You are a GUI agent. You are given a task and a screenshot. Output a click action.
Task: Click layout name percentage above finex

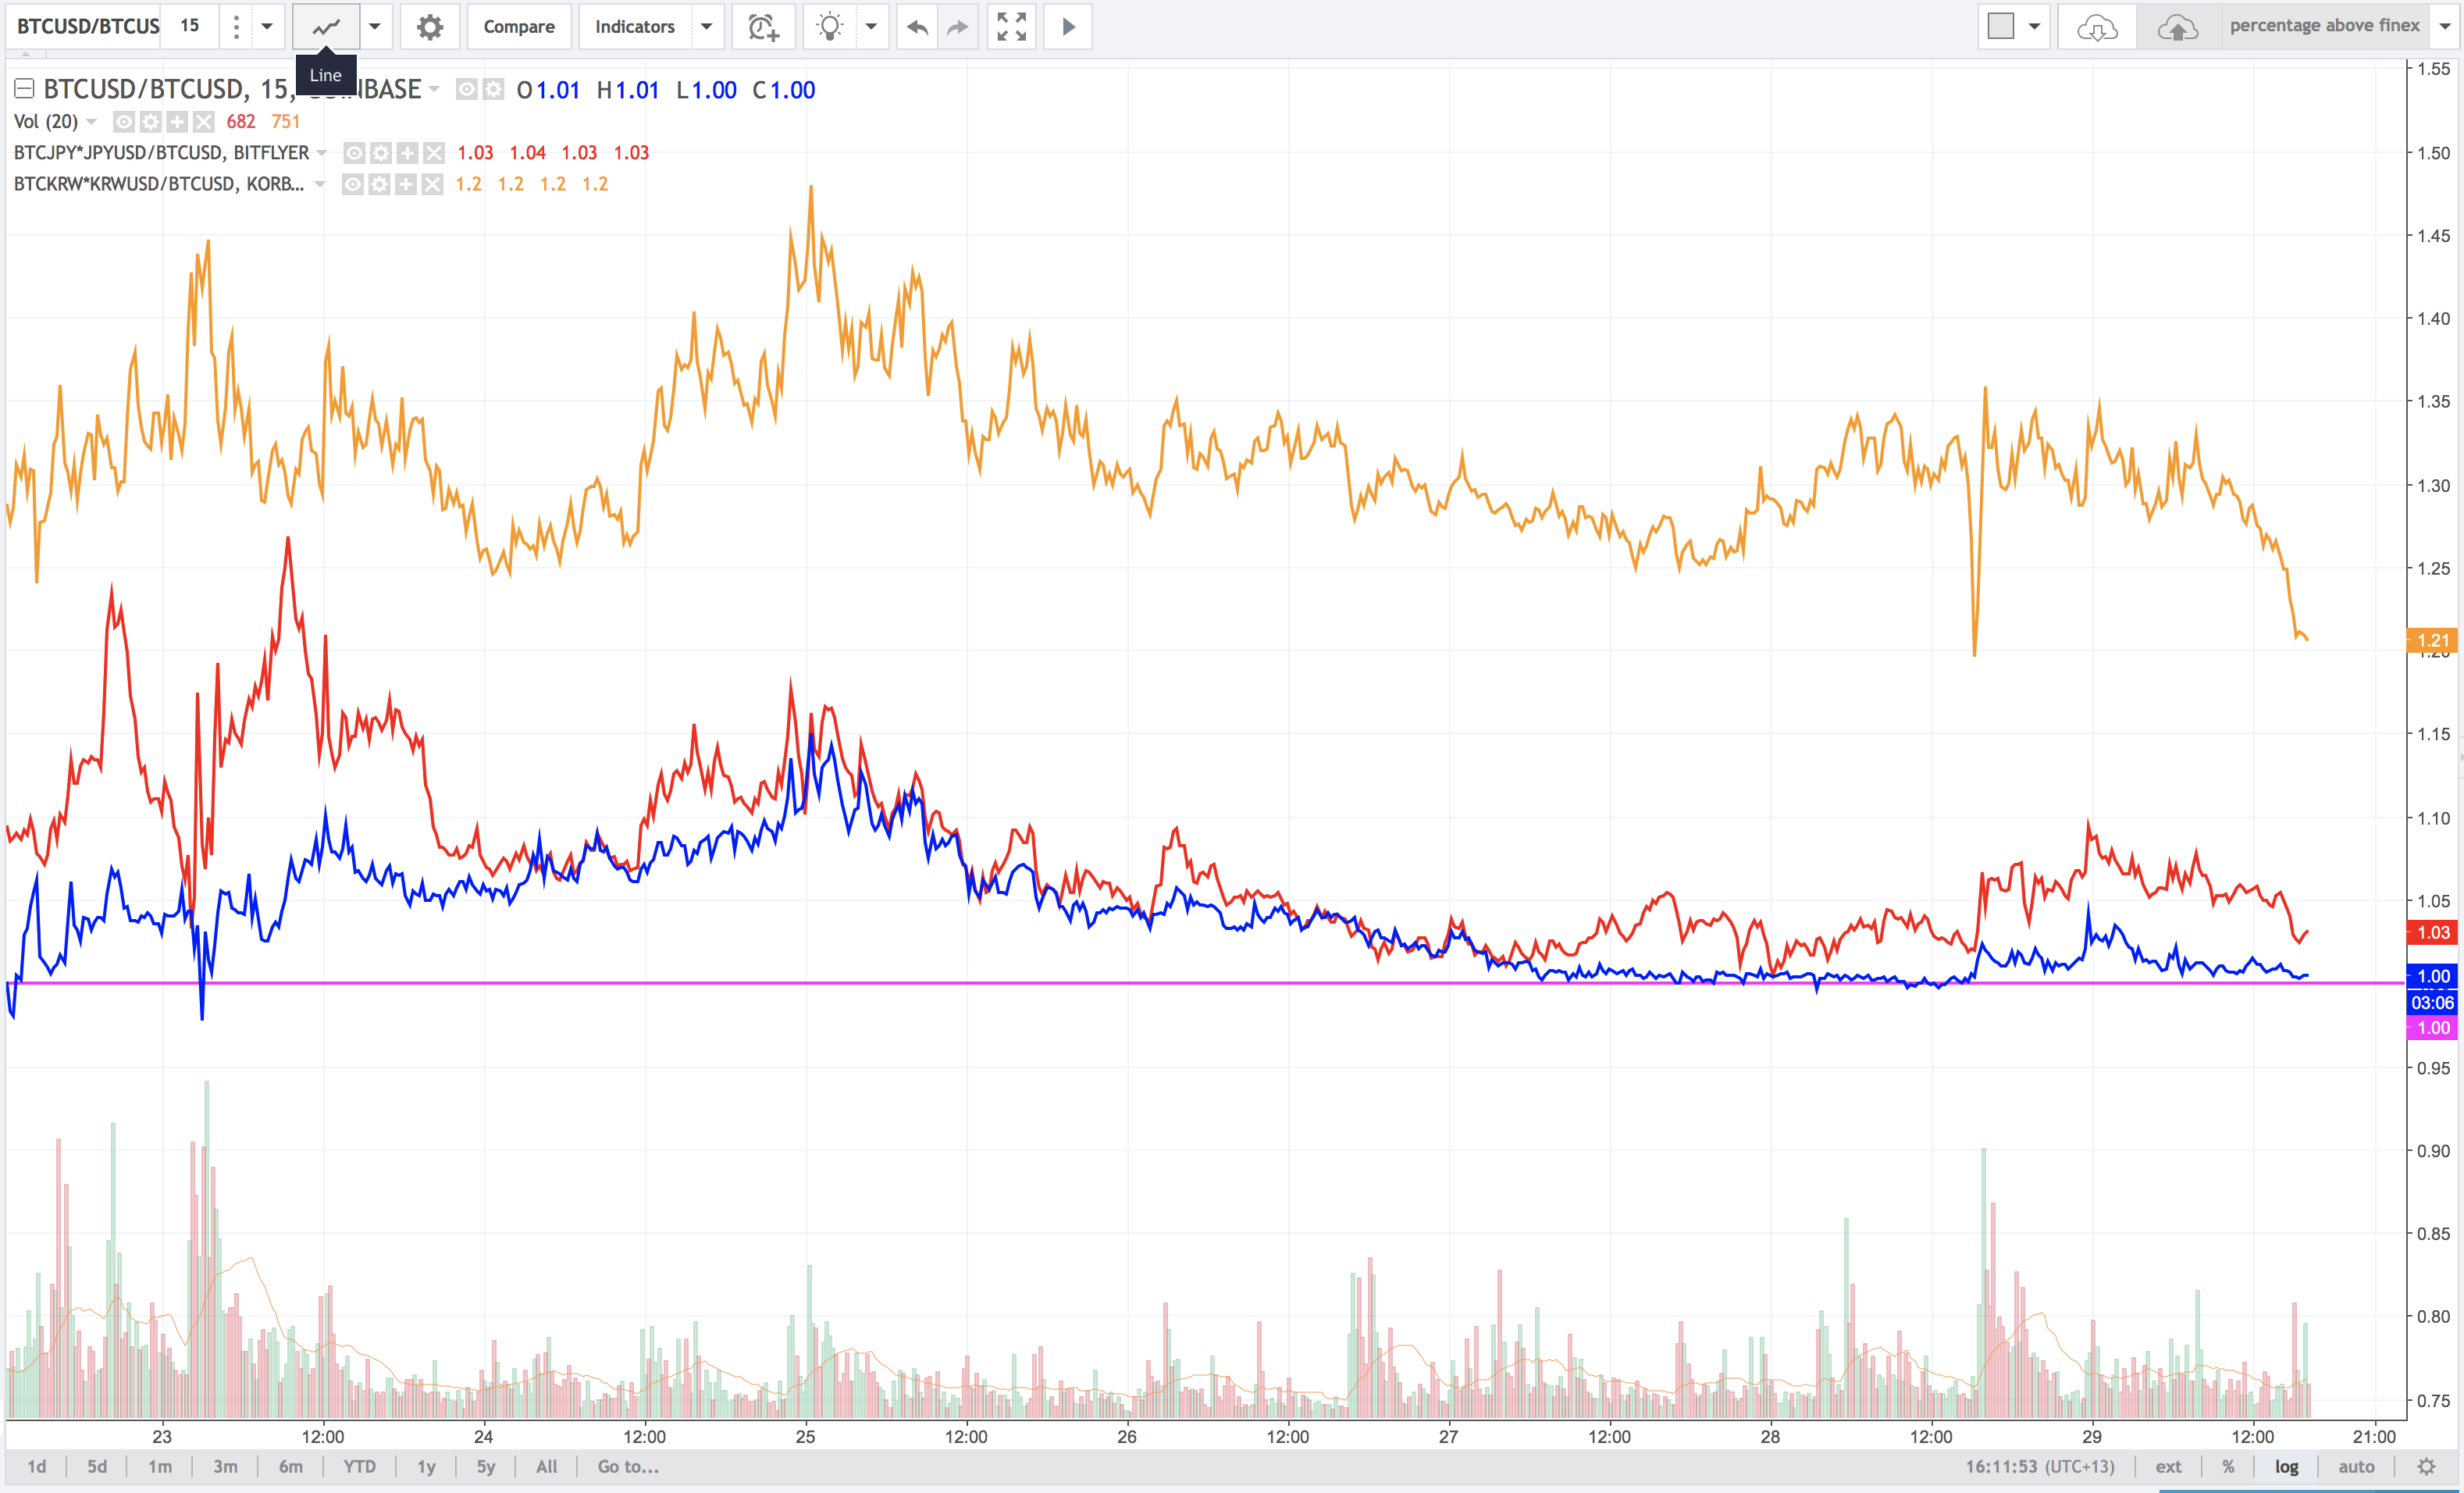point(2324,26)
